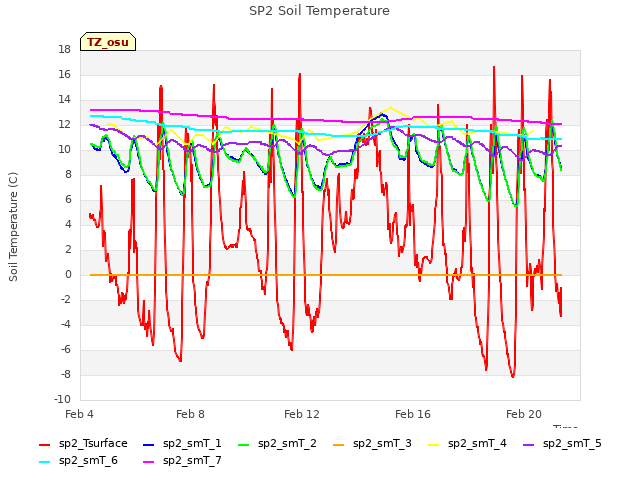Click the 0 y-axis tick label
This screenshot has width=640, height=480.
point(68,275)
